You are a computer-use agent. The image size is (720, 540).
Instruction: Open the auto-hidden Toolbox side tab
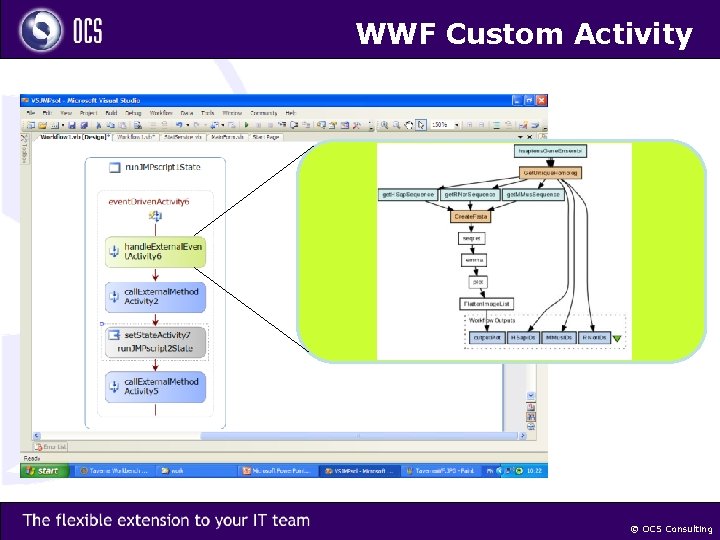[24, 150]
